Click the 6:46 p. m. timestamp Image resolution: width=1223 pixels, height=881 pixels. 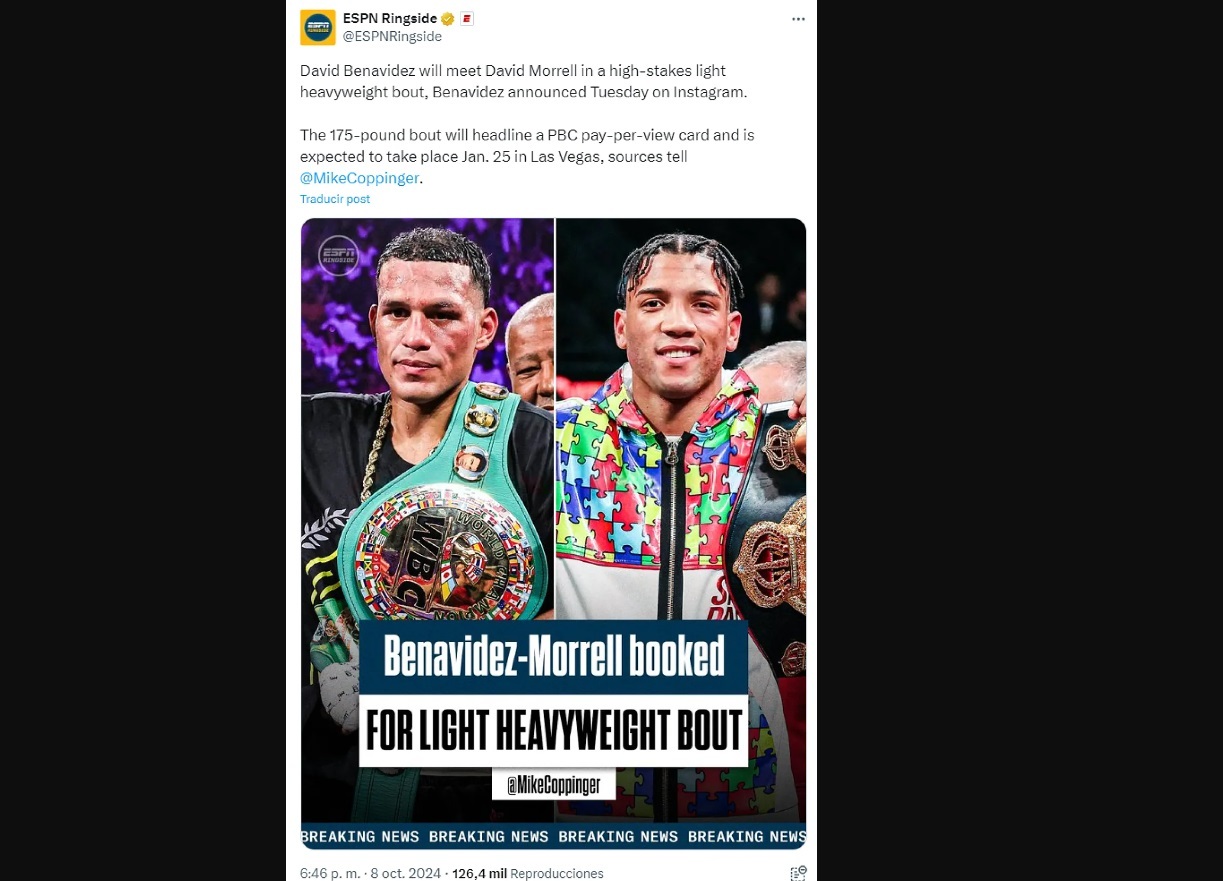point(330,873)
